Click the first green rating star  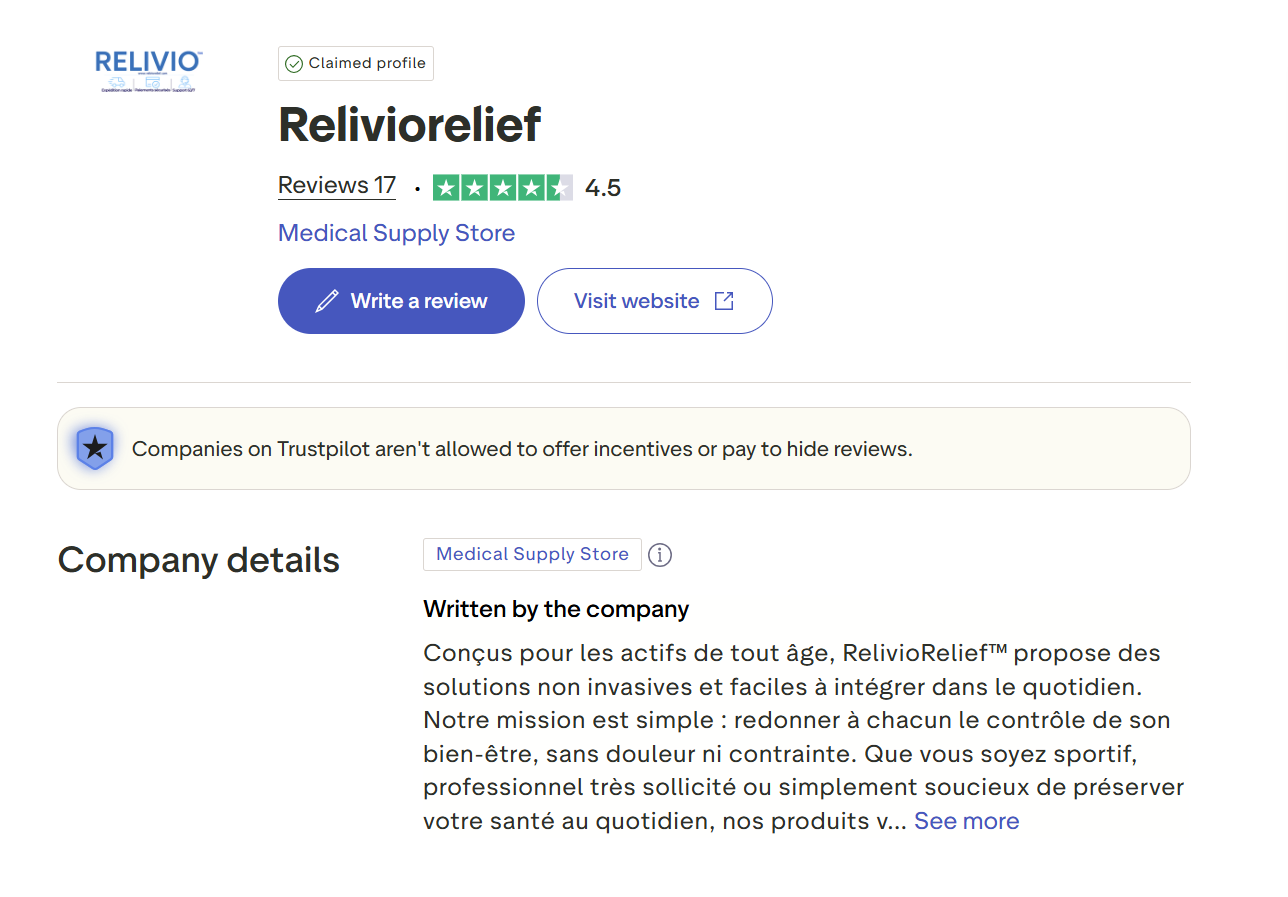click(446, 188)
